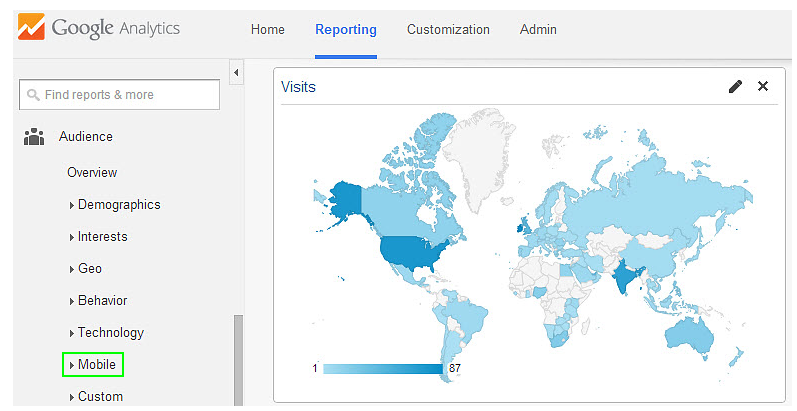This screenshot has height=411, width=797.
Task: Edit the Visits widget with pencil icon
Action: pos(735,87)
